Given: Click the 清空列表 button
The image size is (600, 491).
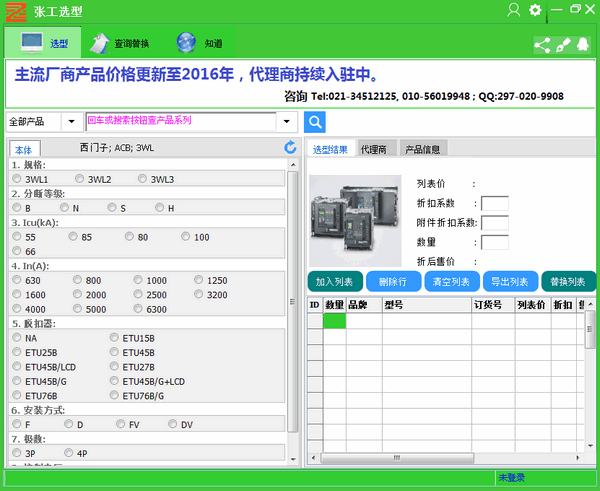Looking at the screenshot, I should click(452, 282).
